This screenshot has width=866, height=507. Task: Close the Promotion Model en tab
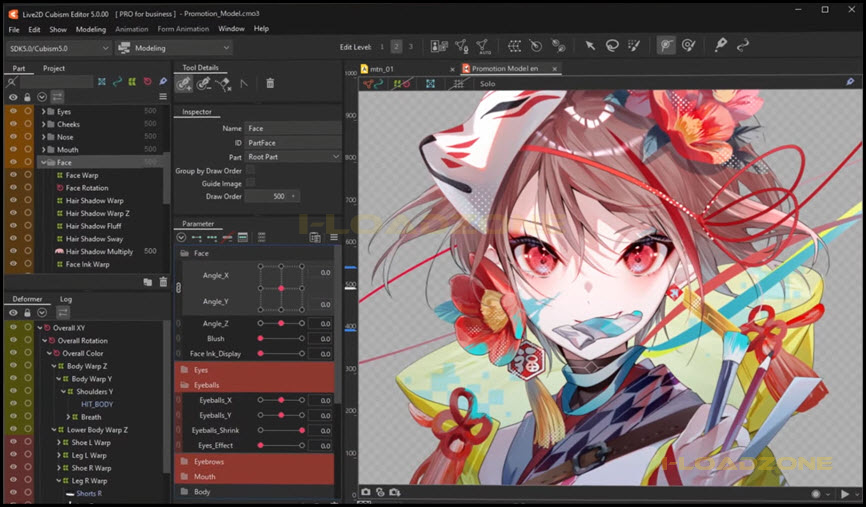point(555,69)
